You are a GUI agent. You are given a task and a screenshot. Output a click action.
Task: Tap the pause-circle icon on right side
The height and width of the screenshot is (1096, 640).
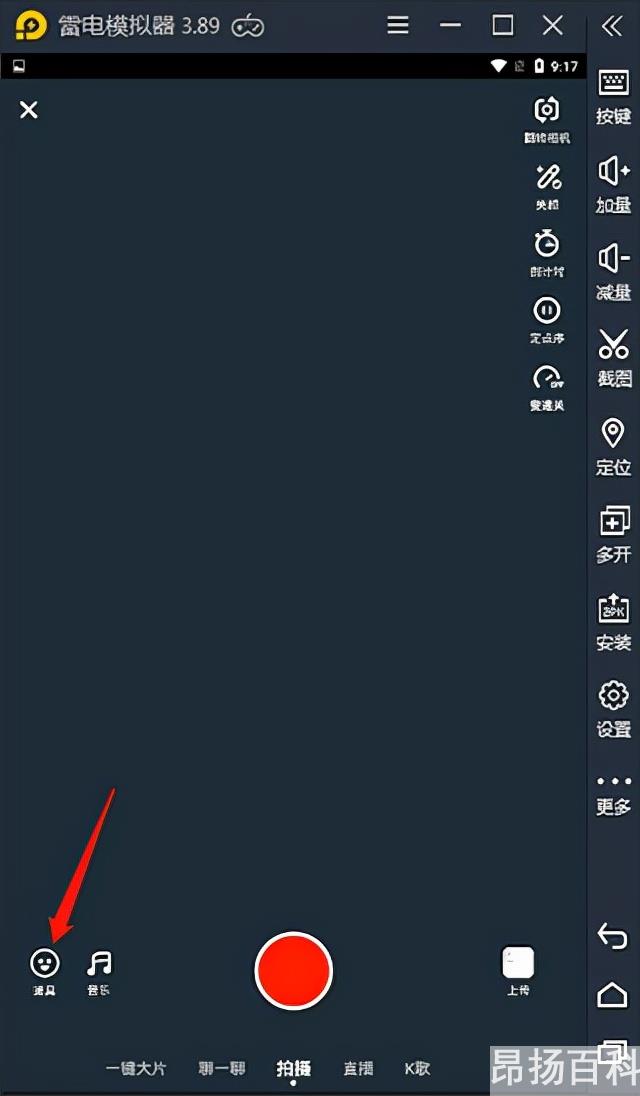546,310
